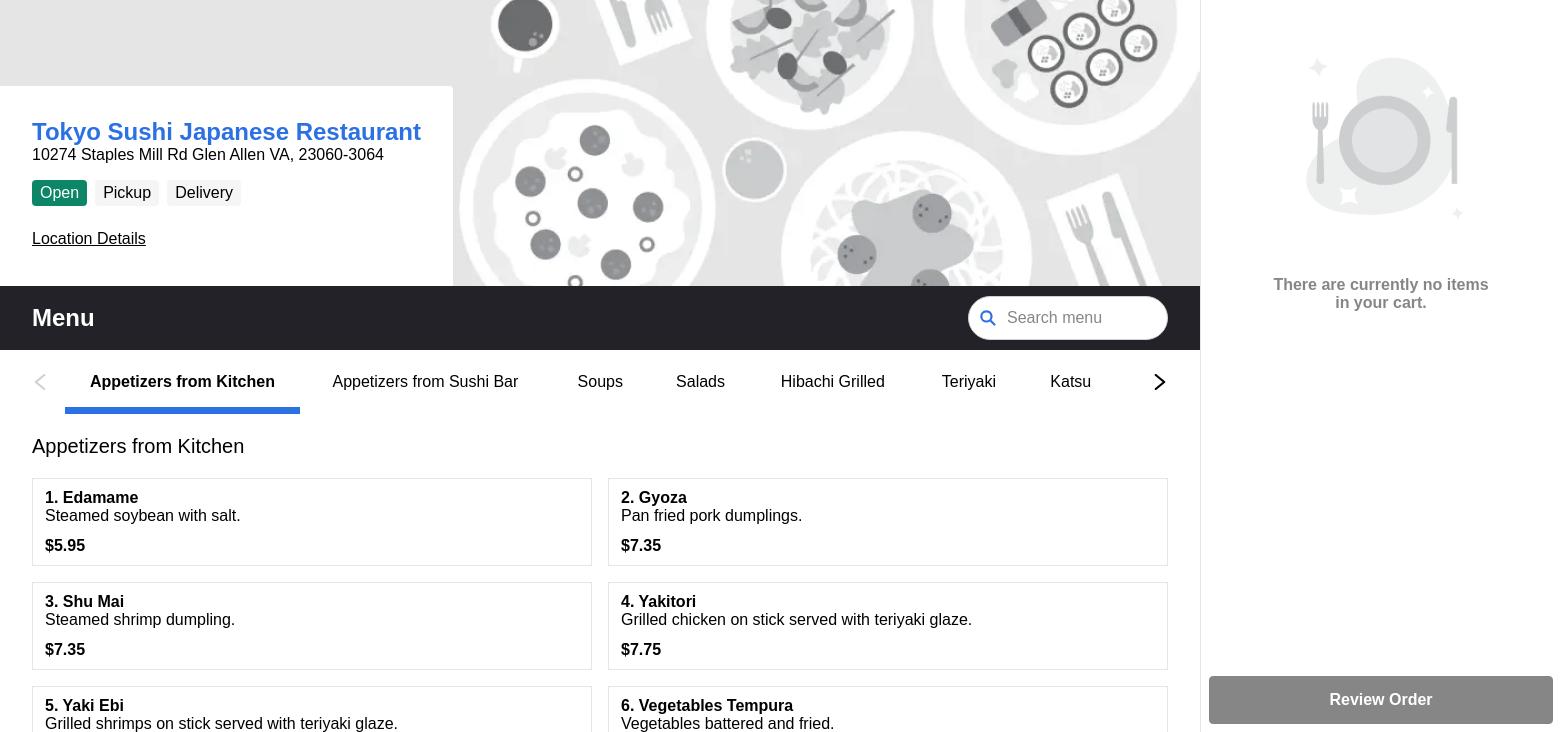
Task: Select the Delivery option badge
Action: (x=204, y=193)
